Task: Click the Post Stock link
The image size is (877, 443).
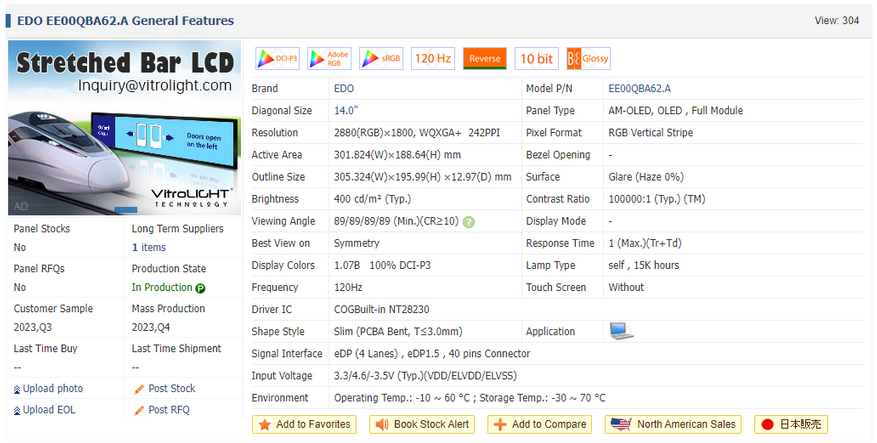Action: (165, 389)
